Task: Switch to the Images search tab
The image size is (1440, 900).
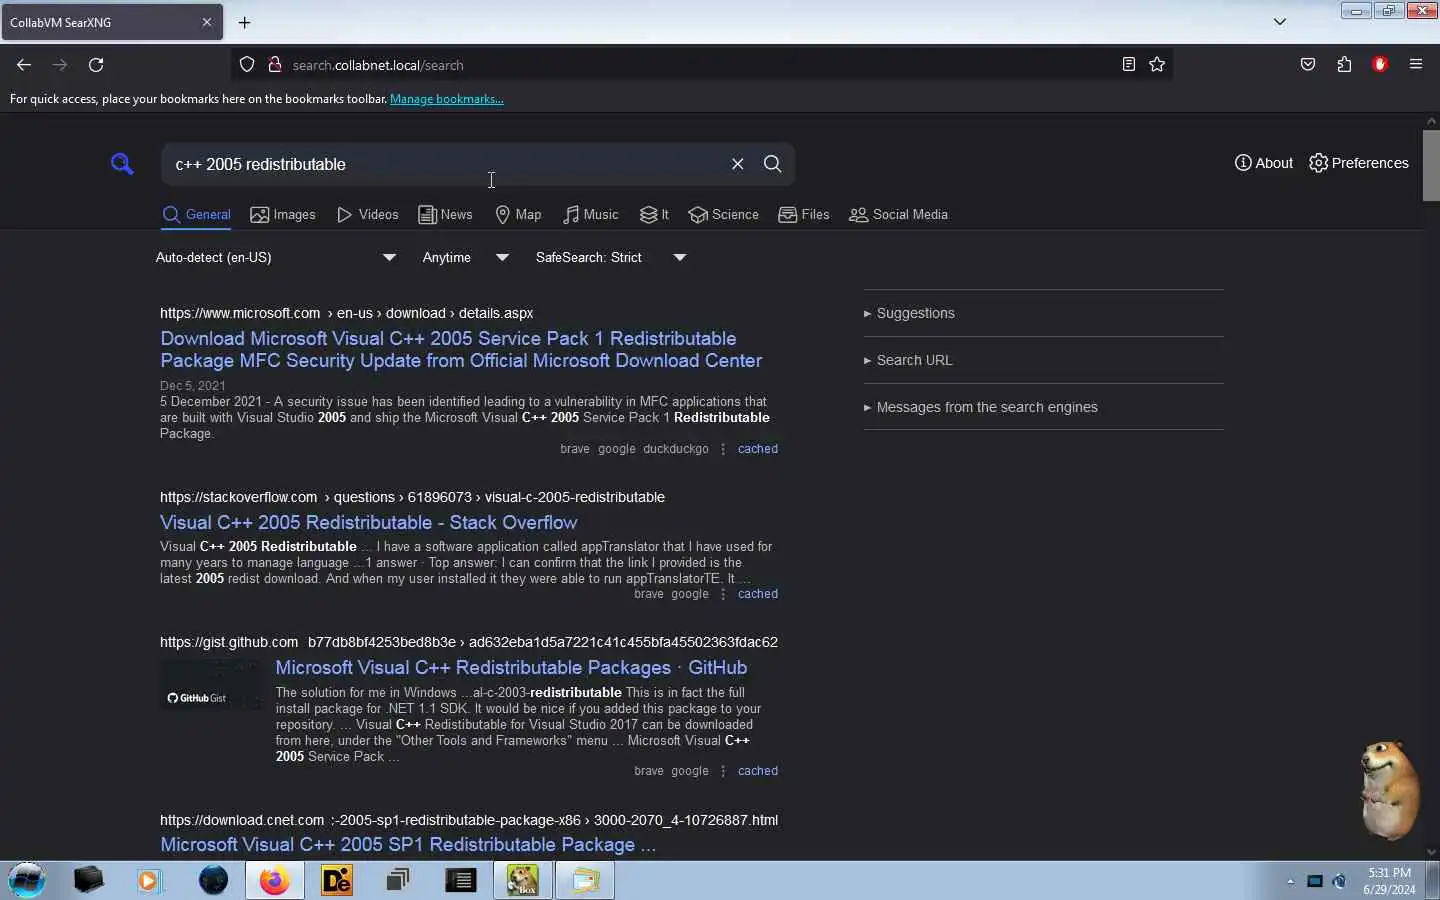Action: click(283, 215)
